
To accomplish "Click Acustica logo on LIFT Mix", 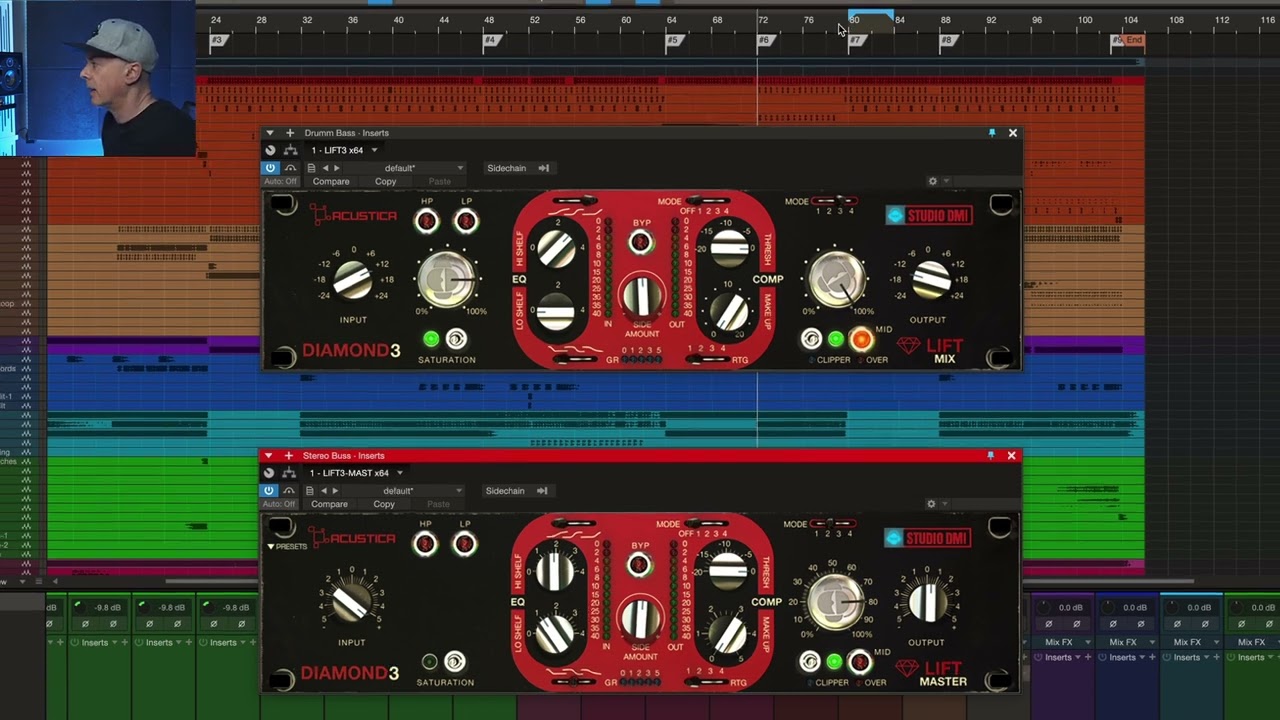I will pyautogui.click(x=352, y=214).
